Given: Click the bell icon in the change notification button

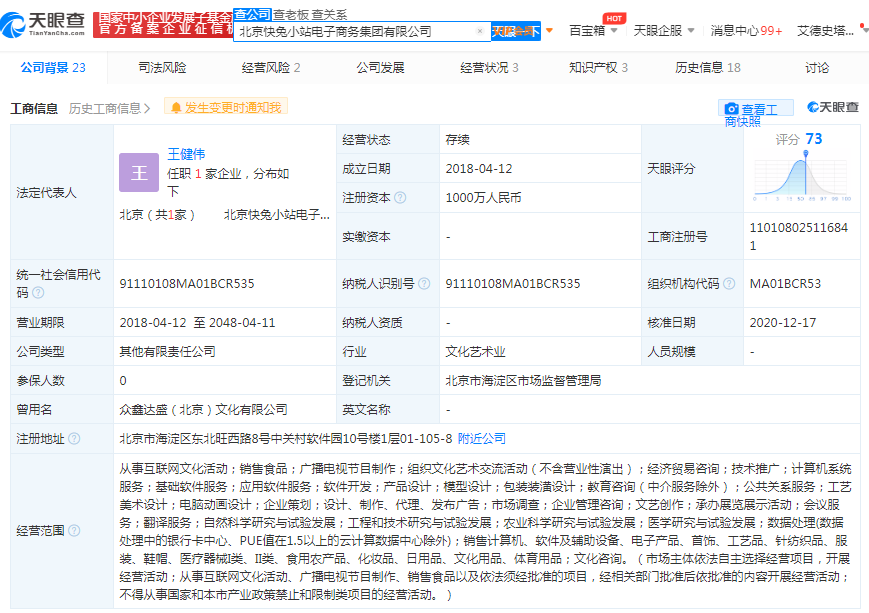Looking at the screenshot, I should point(176,108).
